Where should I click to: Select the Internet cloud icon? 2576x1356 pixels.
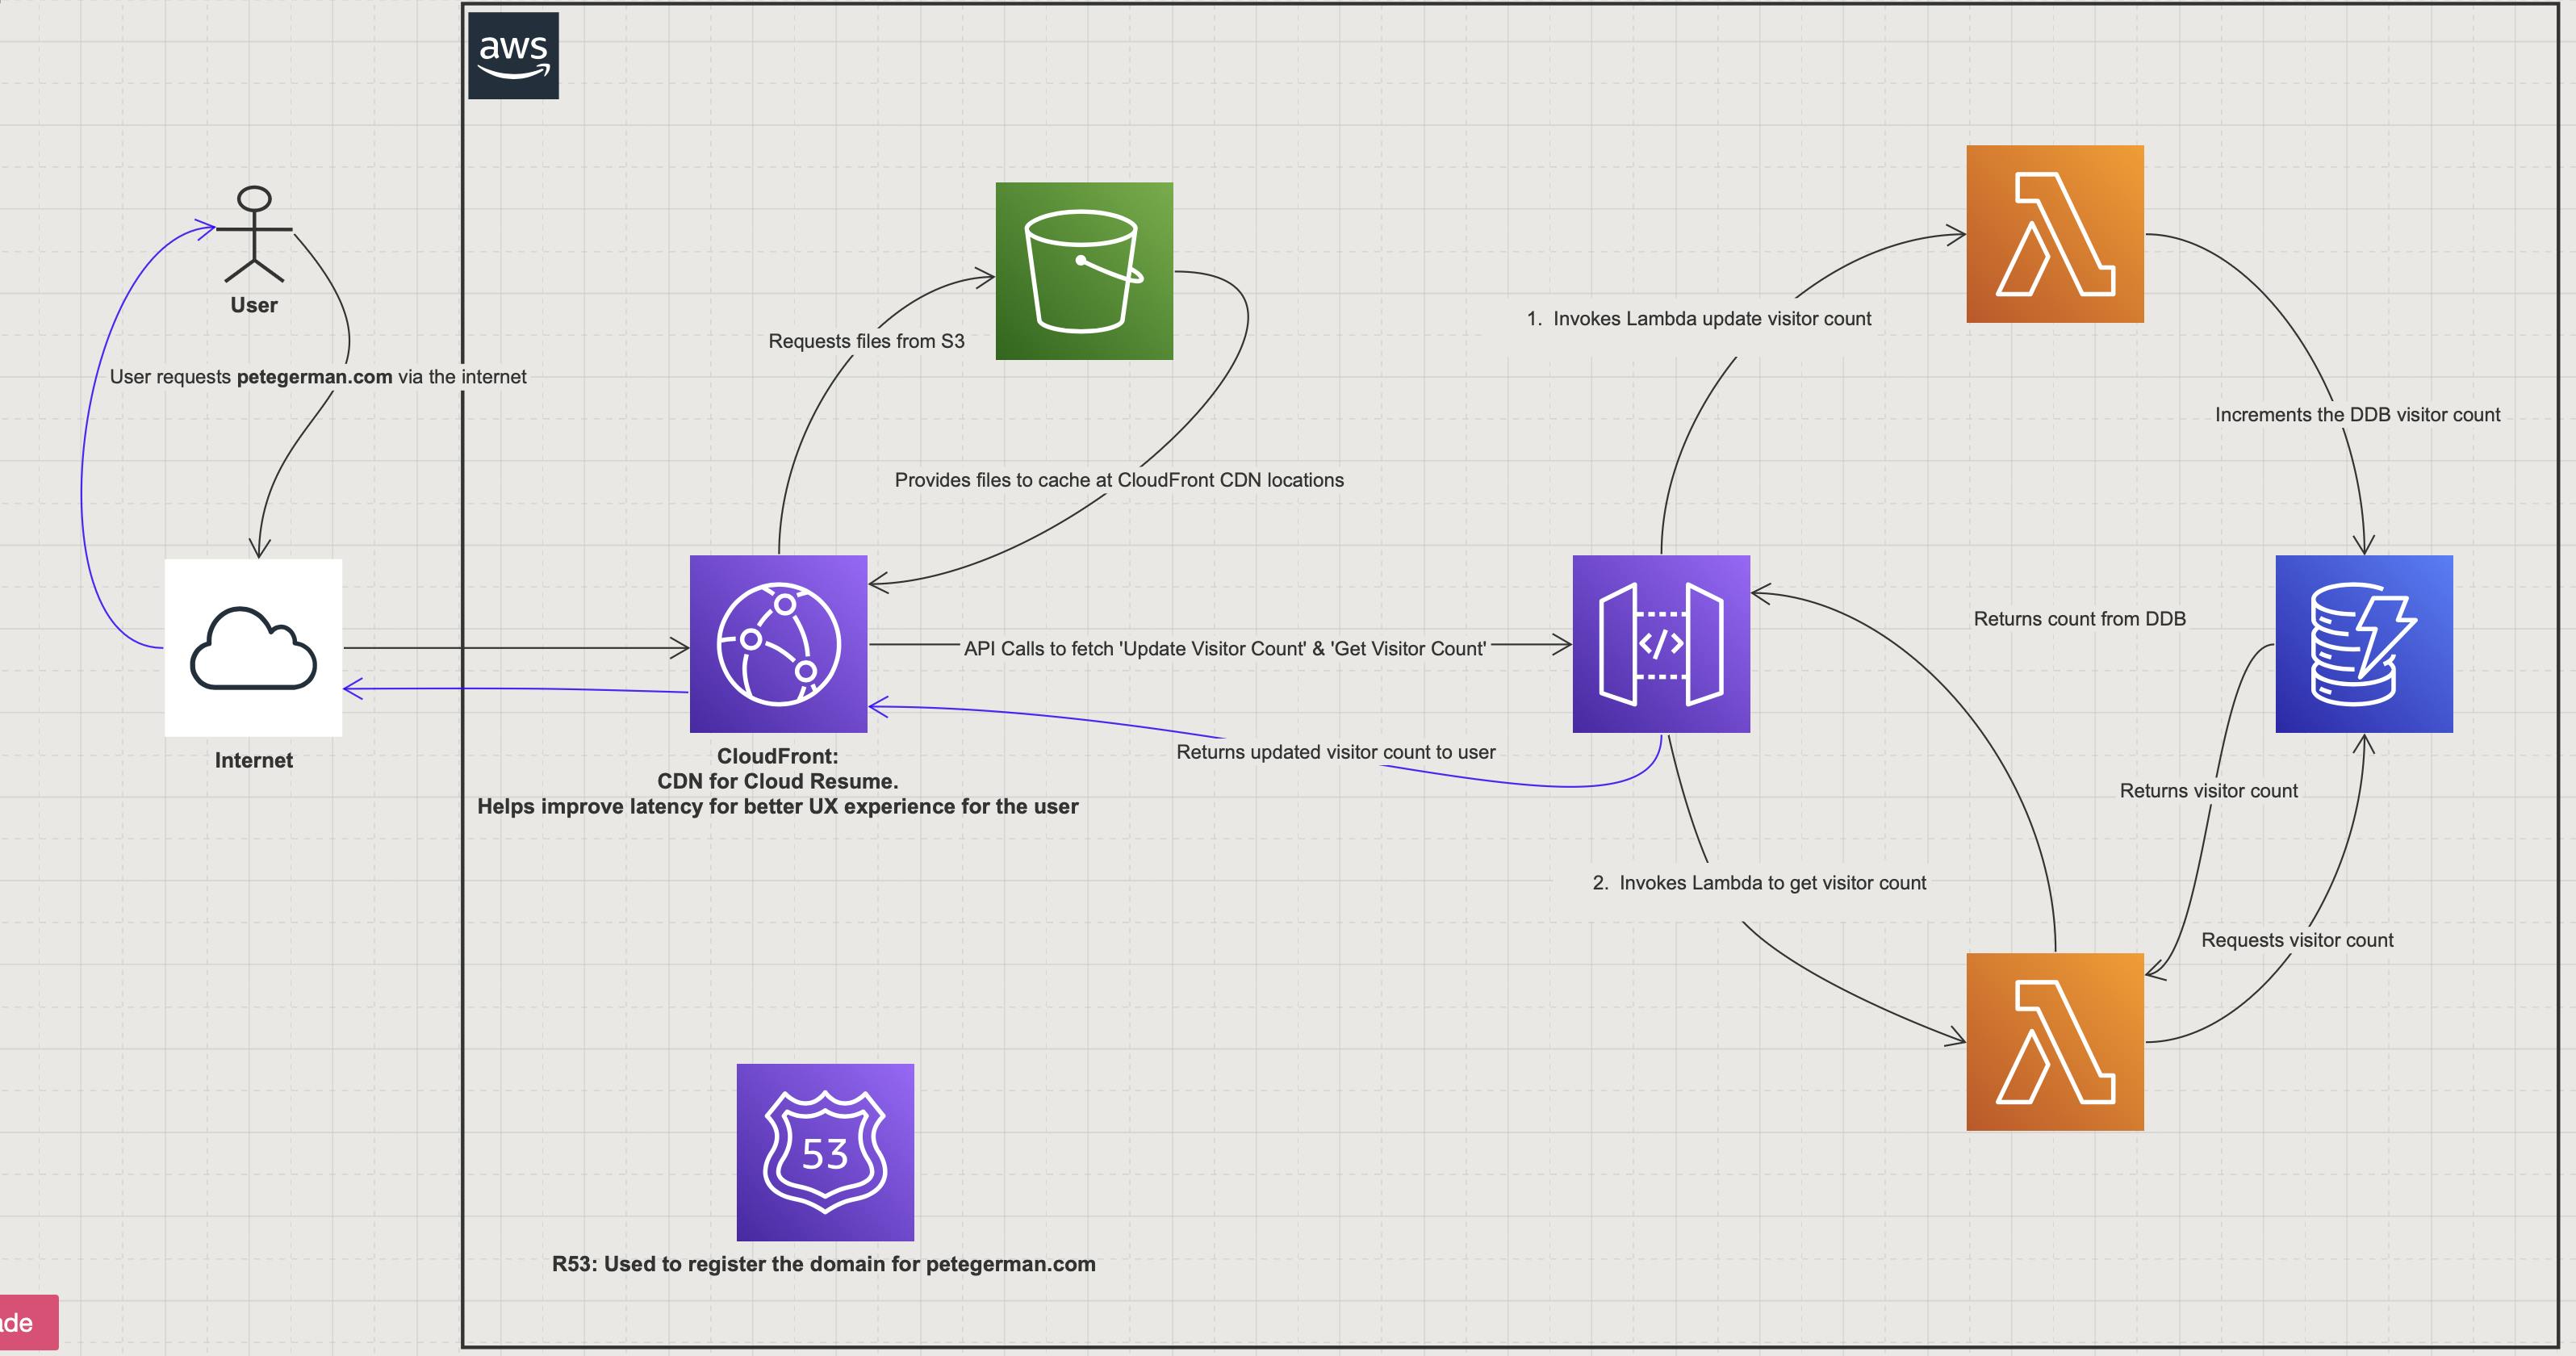pos(253,648)
